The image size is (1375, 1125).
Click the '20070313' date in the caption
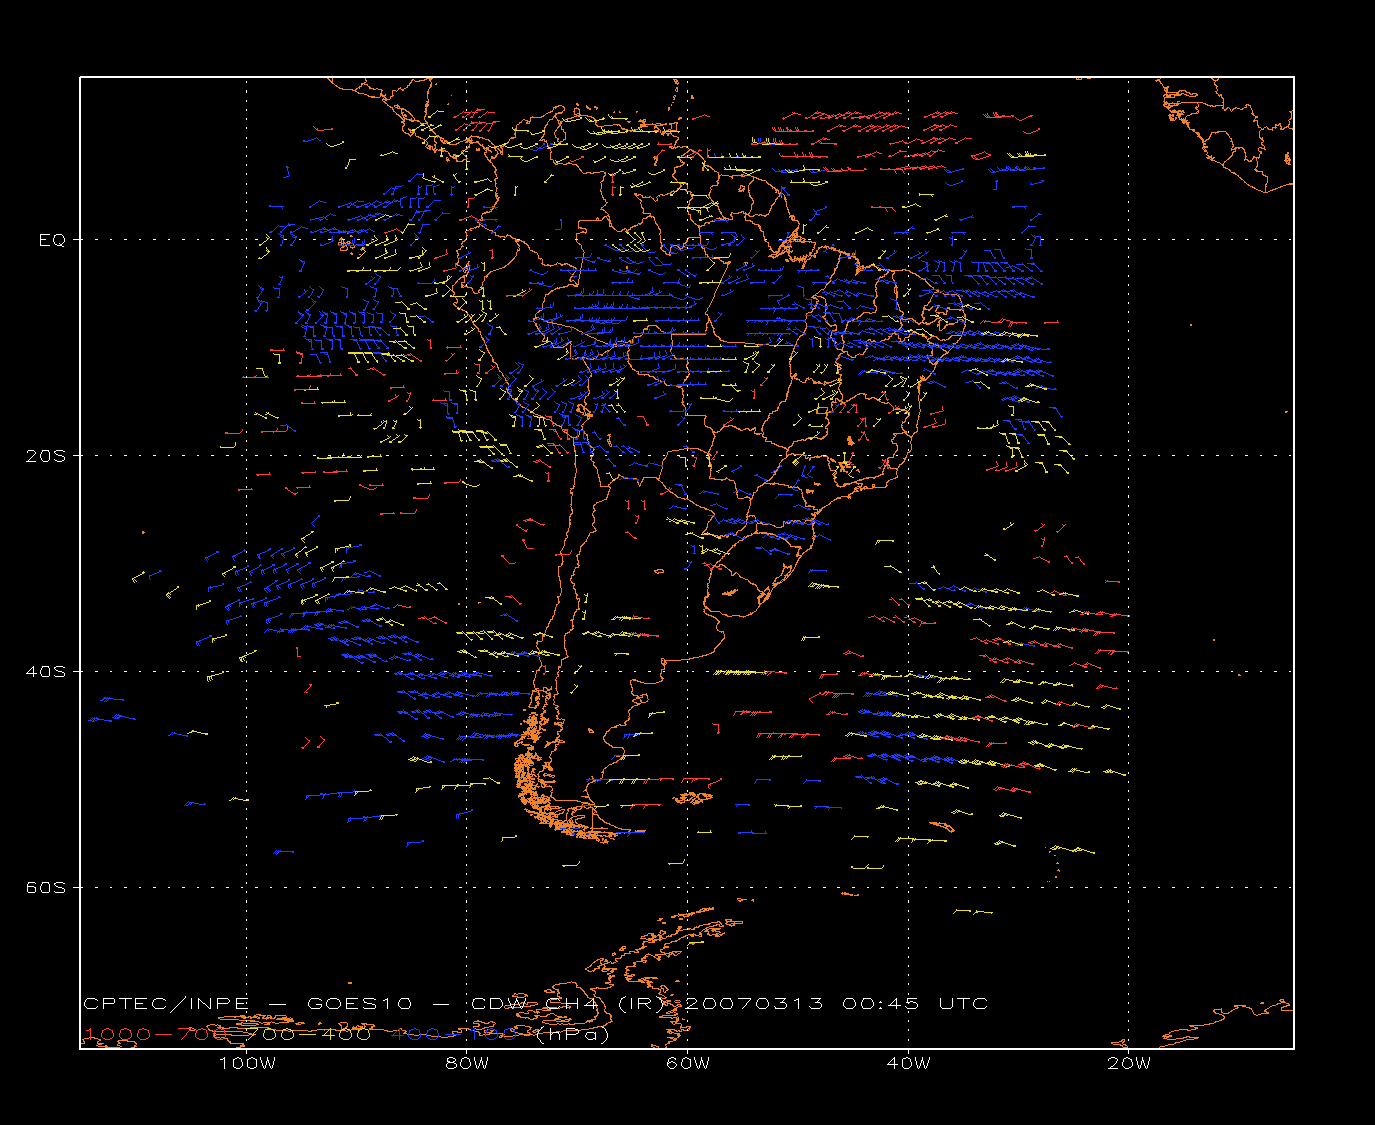pos(754,1003)
